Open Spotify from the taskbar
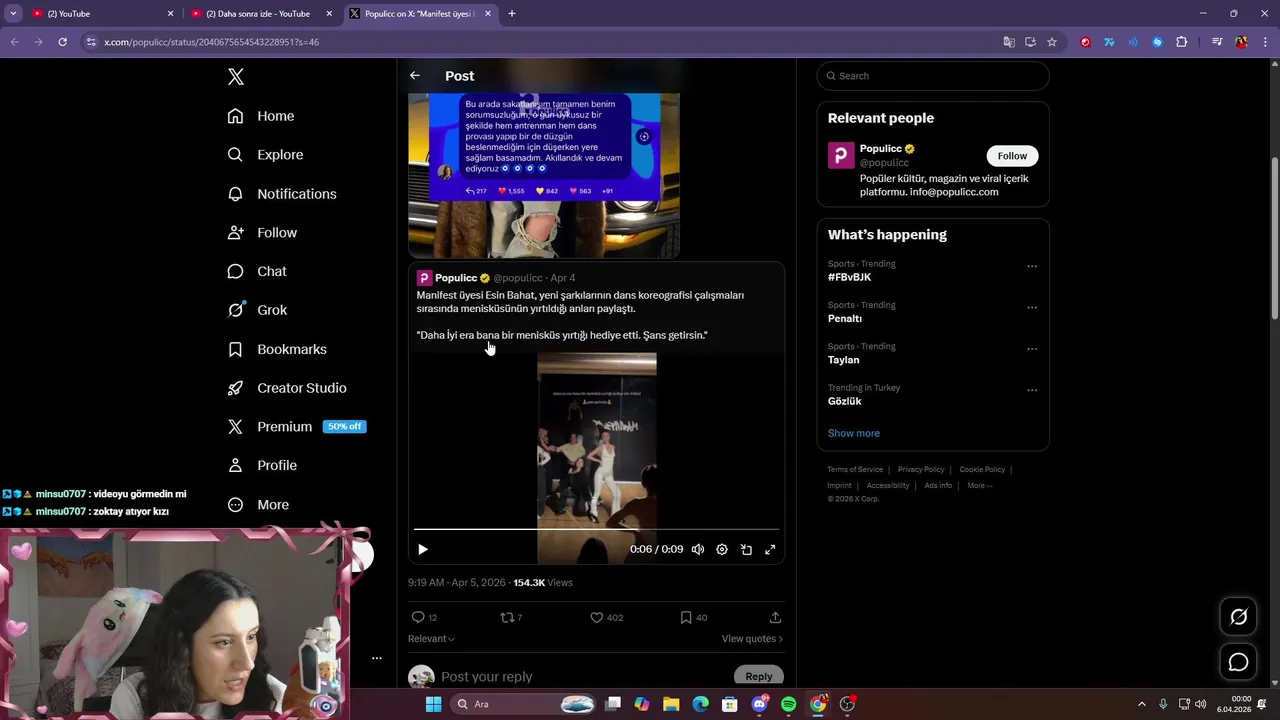The width and height of the screenshot is (1280, 720). pyautogui.click(x=788, y=704)
